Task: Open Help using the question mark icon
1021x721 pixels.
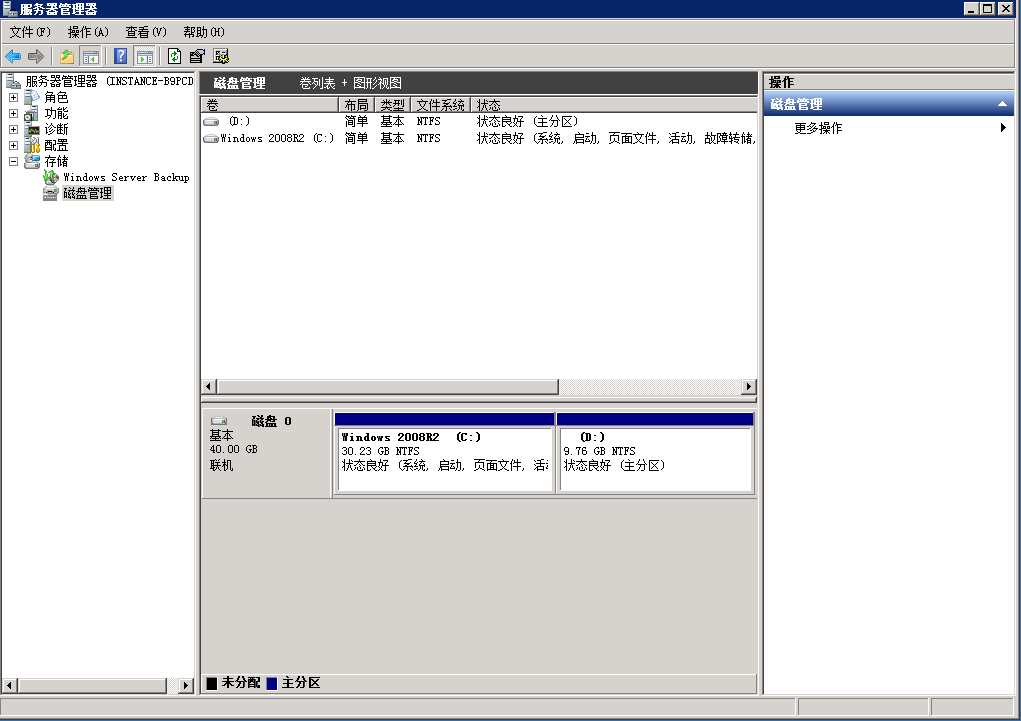Action: point(121,56)
